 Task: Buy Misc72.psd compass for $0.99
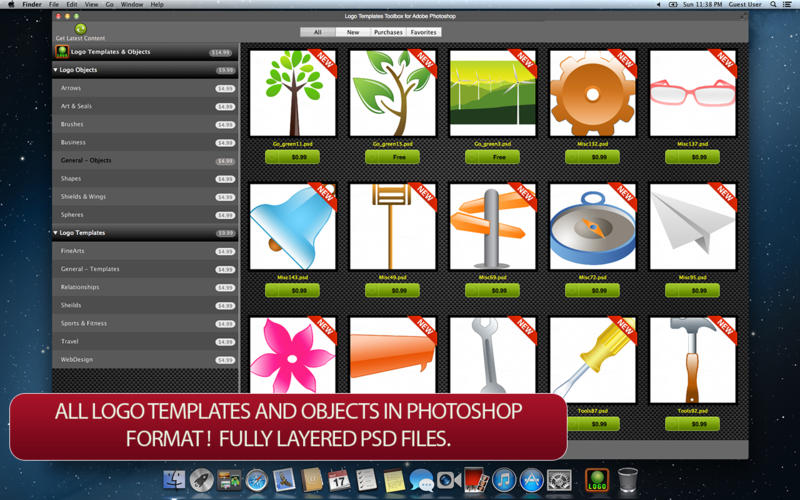pos(592,290)
